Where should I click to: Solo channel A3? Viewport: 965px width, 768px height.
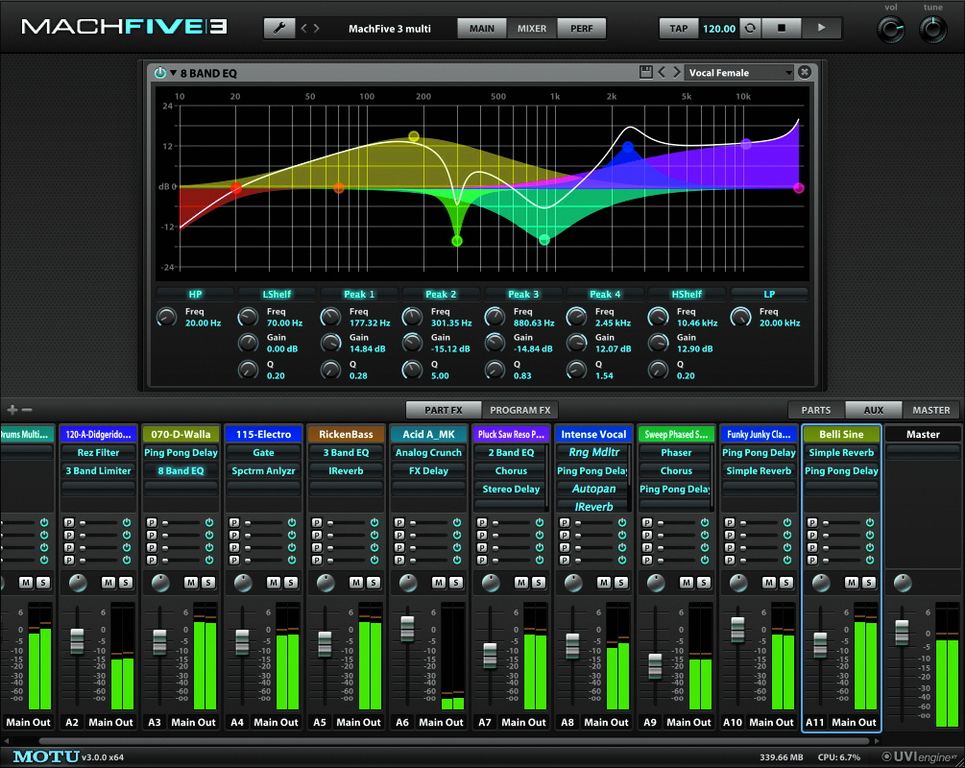(x=208, y=582)
